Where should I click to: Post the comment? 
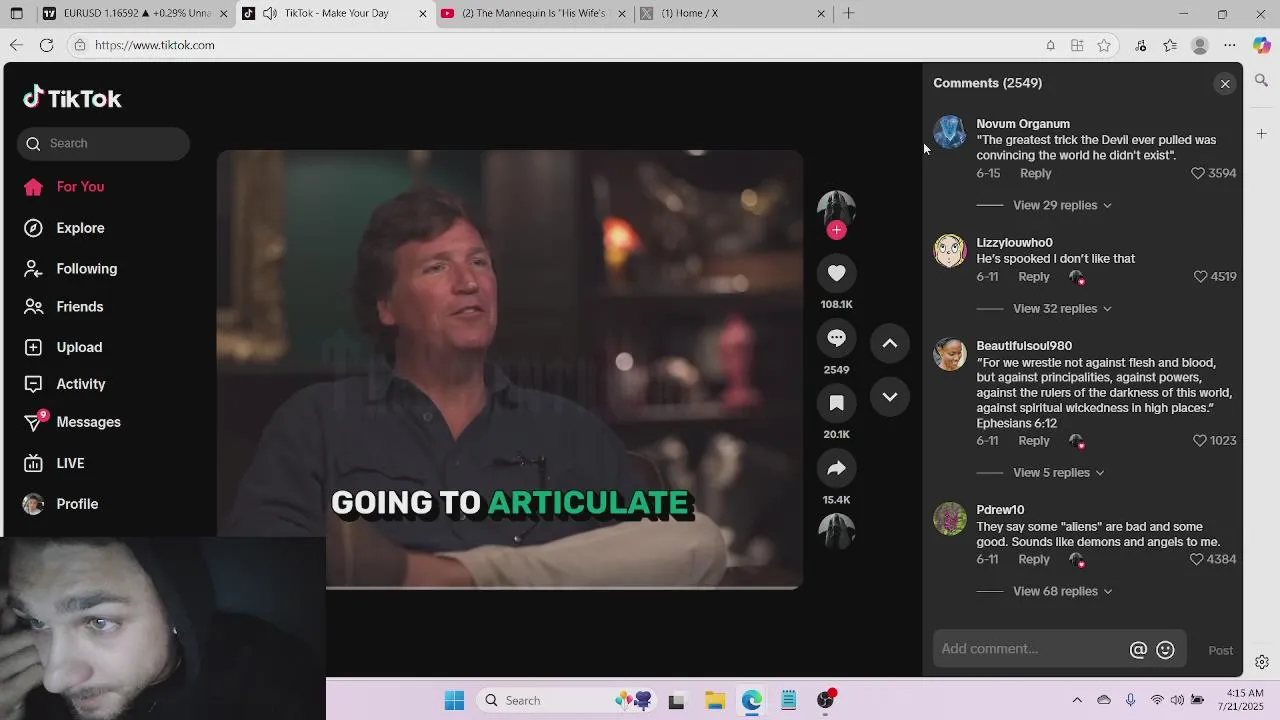pyautogui.click(x=1220, y=651)
